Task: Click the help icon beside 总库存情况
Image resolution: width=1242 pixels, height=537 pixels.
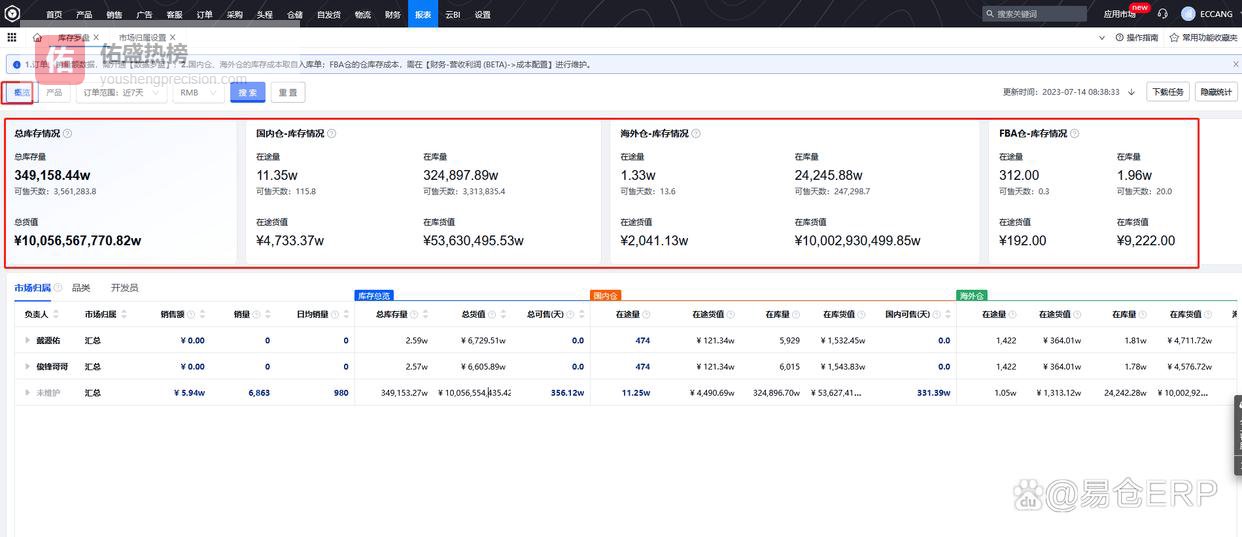Action: [68, 133]
